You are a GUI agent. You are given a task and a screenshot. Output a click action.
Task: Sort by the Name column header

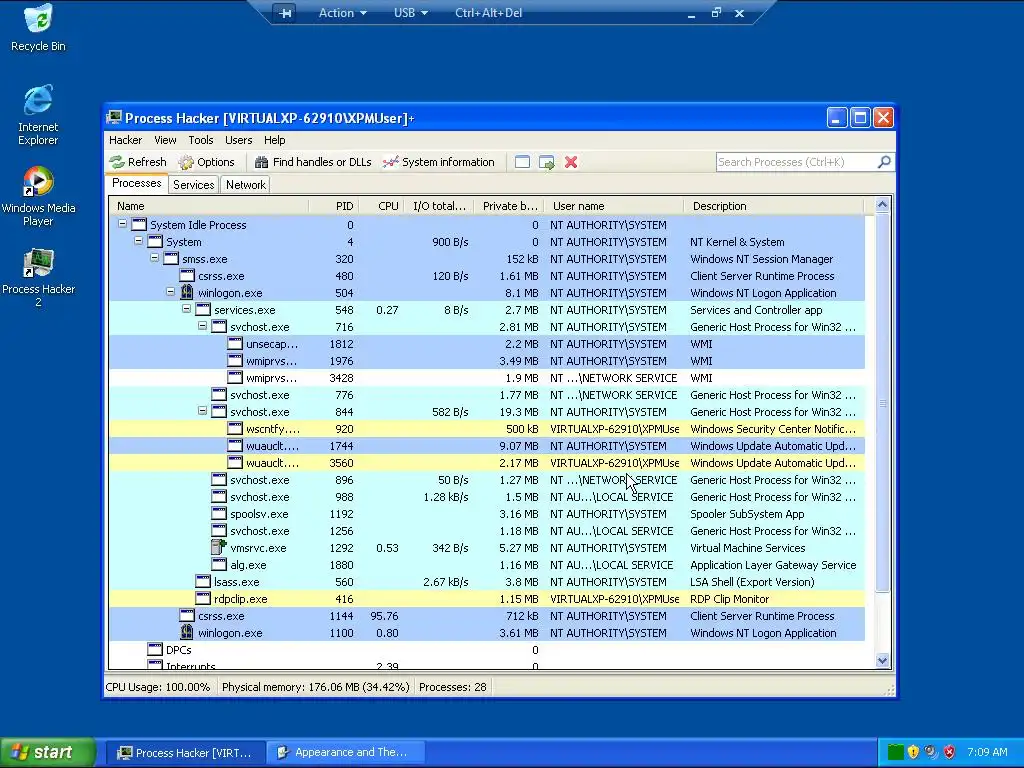coord(209,206)
